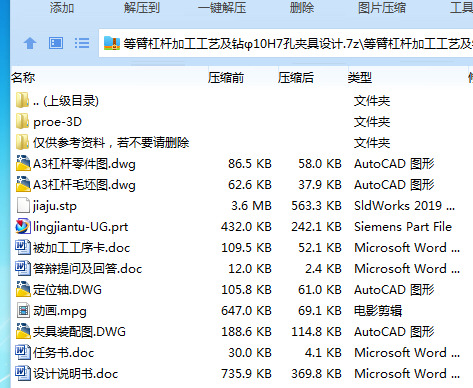Click the 动画.mpg video icon
Image resolution: width=473 pixels, height=388 pixels.
[x=23, y=310]
